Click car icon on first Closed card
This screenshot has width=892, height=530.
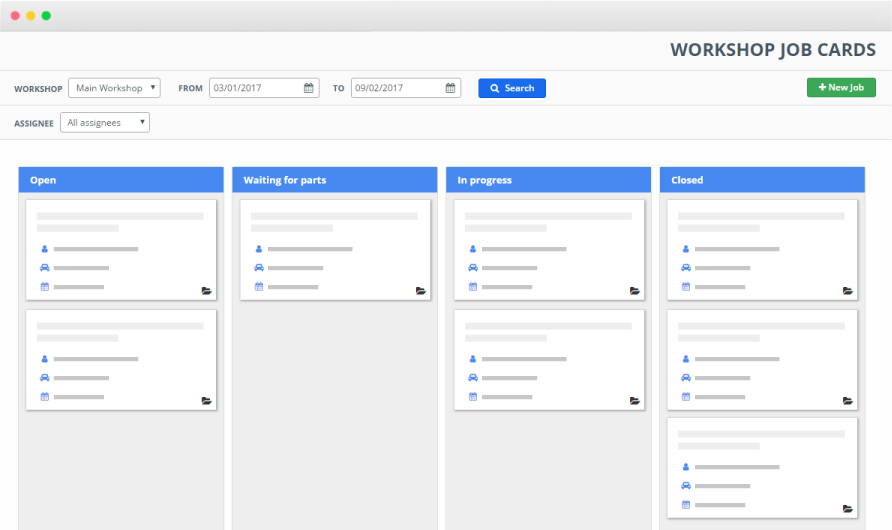(x=686, y=268)
